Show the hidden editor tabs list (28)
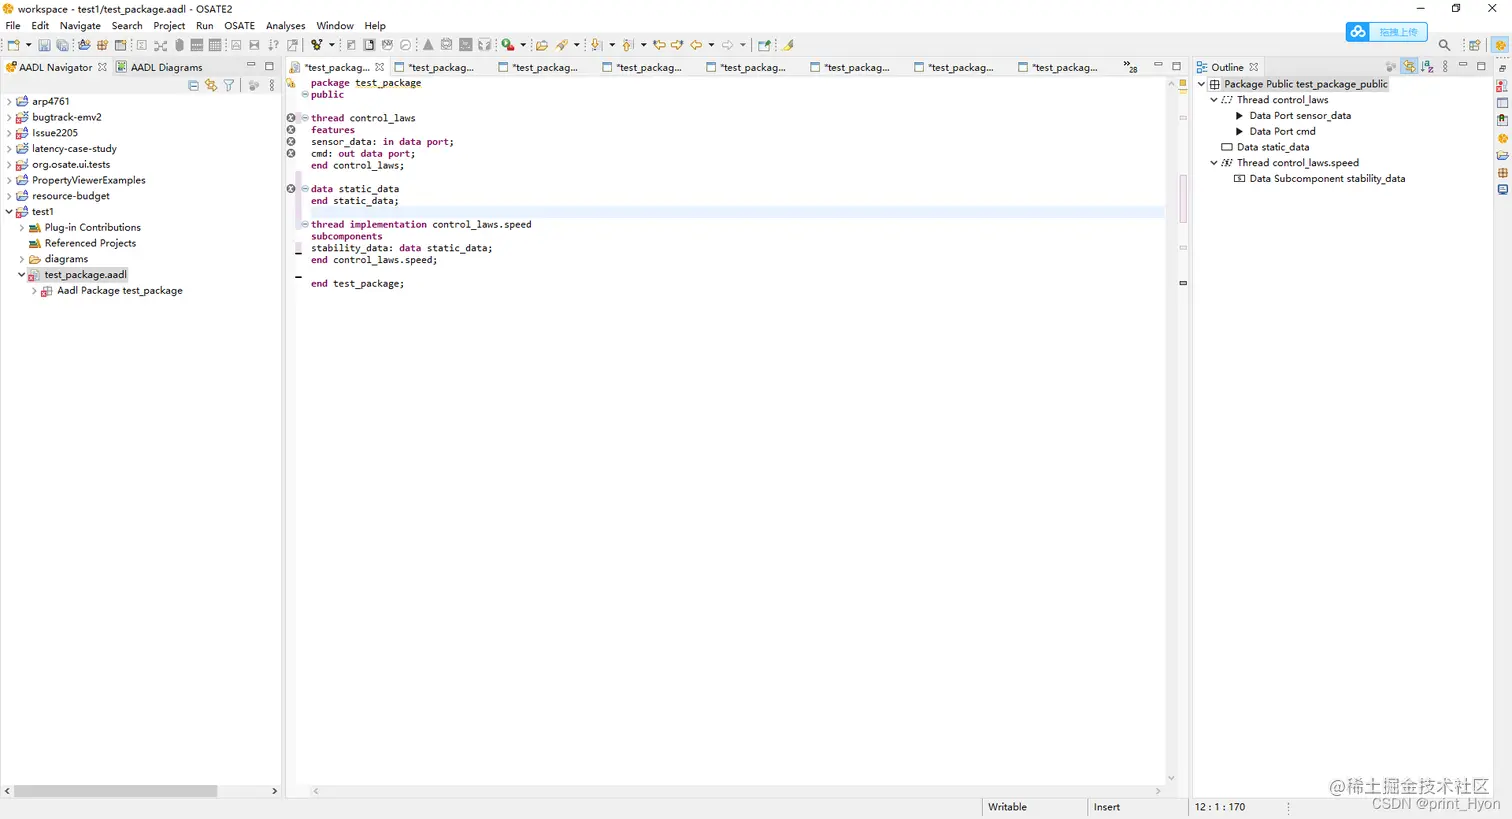The height and width of the screenshot is (819, 1512). click(1130, 67)
